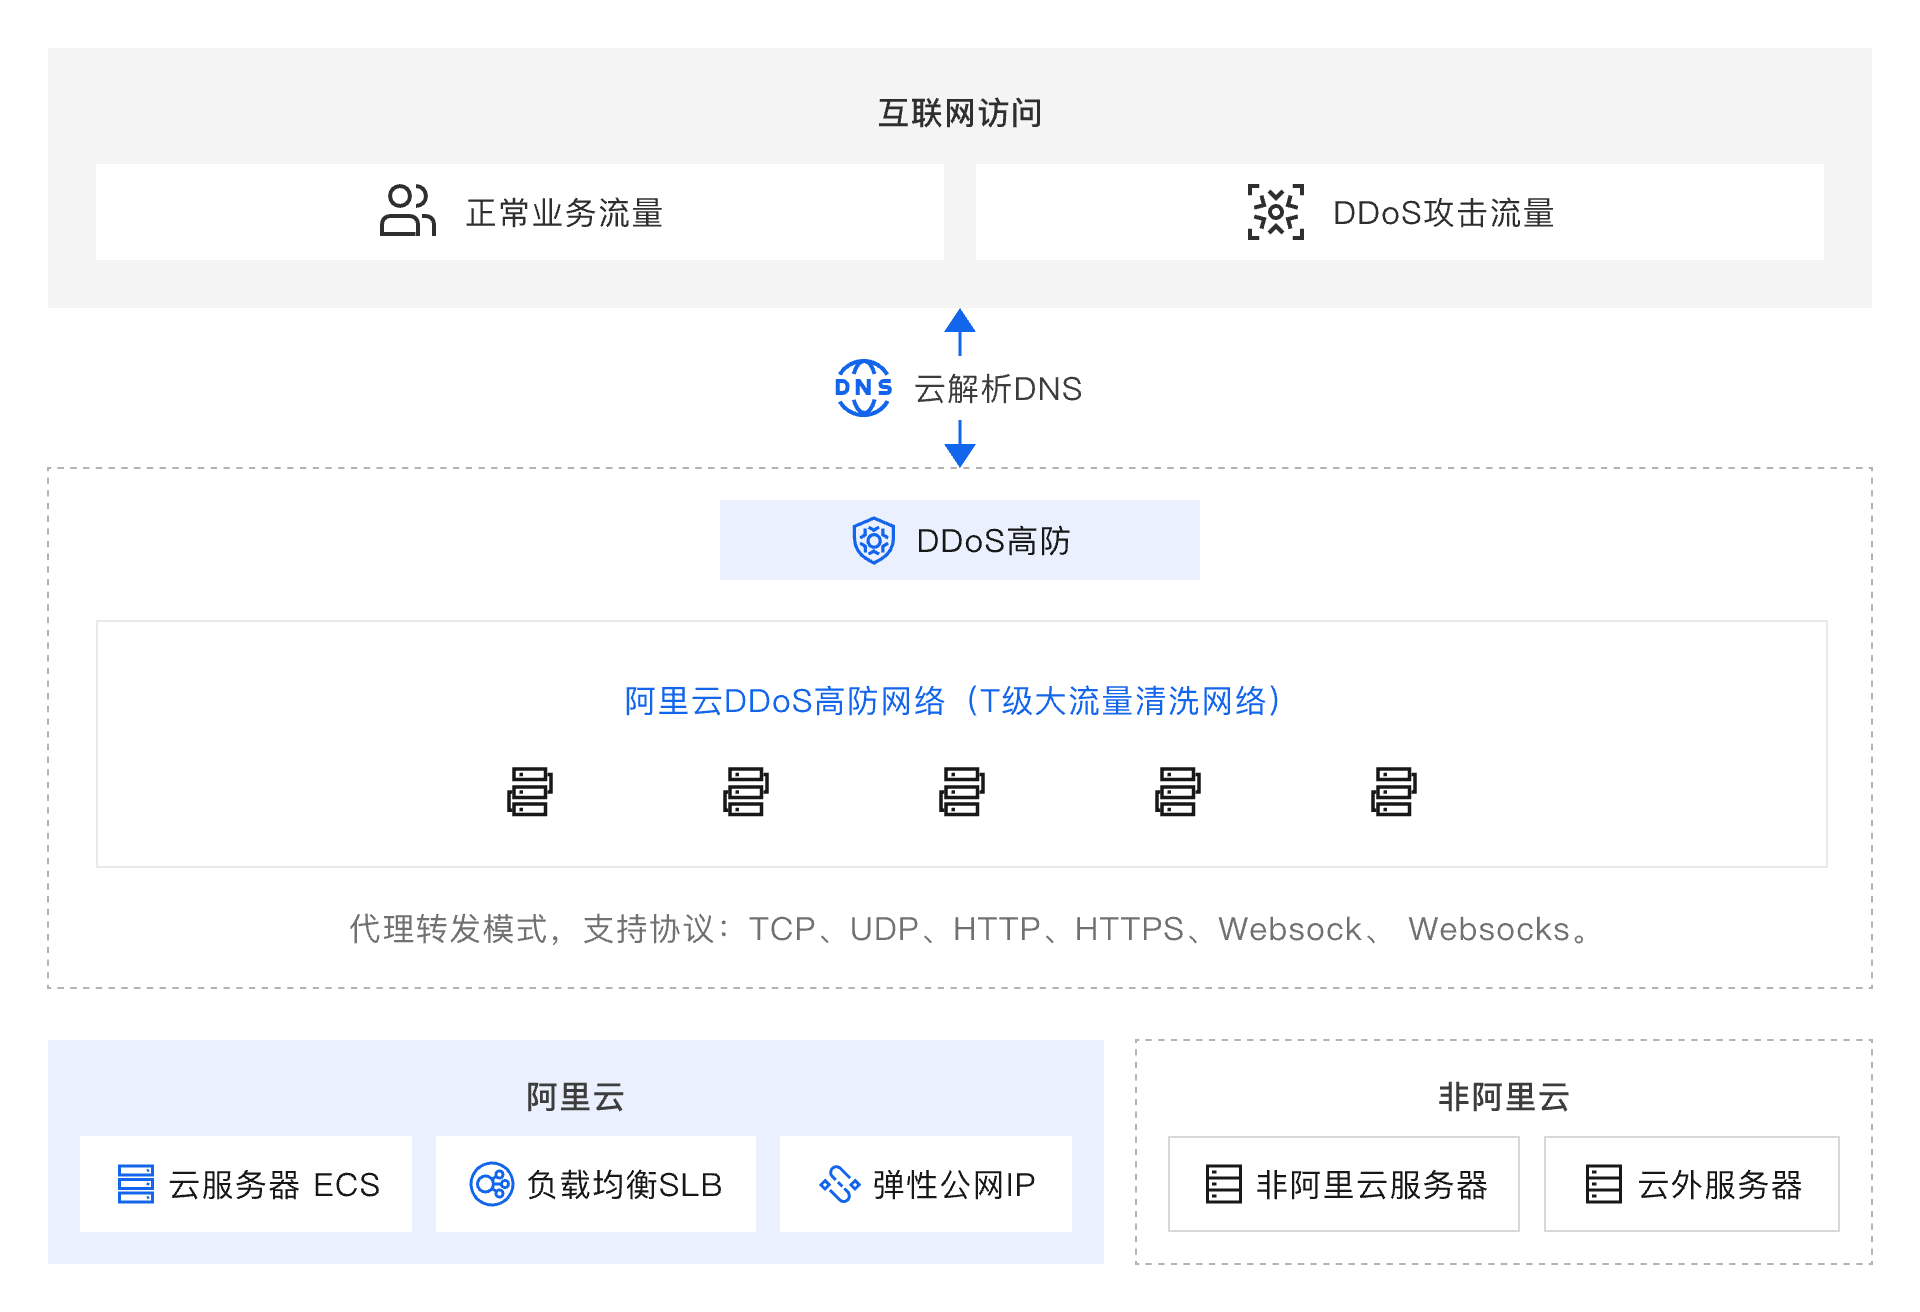
Task: Click the 负载均衡SLB circular icon
Action: tap(492, 1184)
